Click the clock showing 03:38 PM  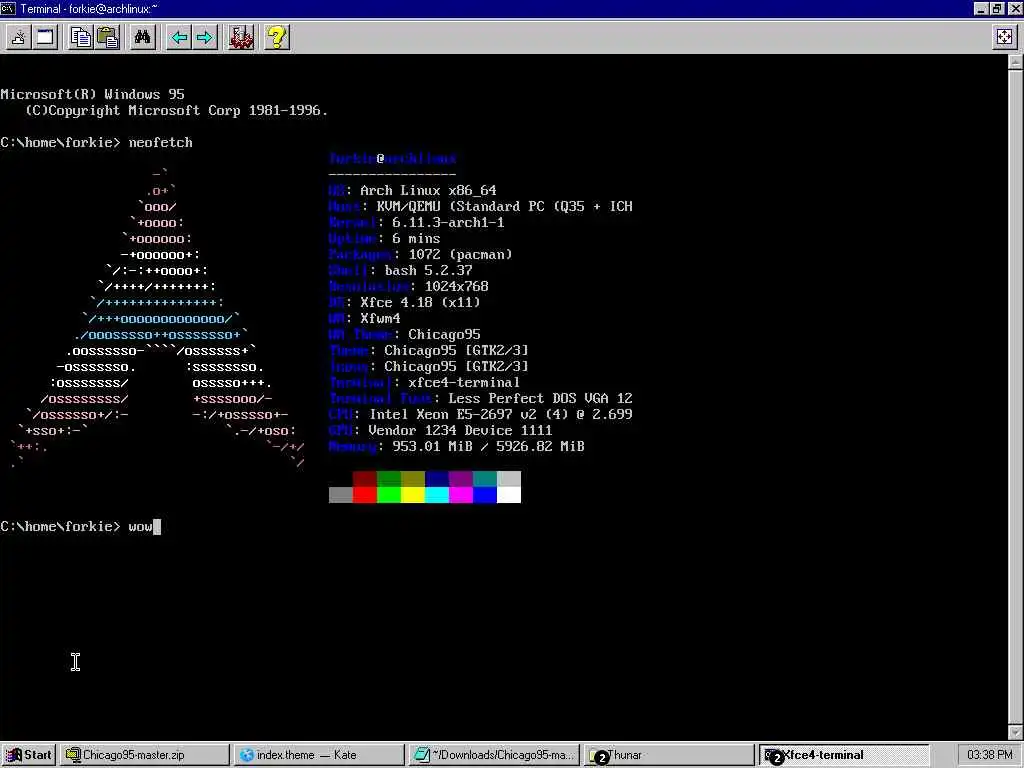(989, 755)
